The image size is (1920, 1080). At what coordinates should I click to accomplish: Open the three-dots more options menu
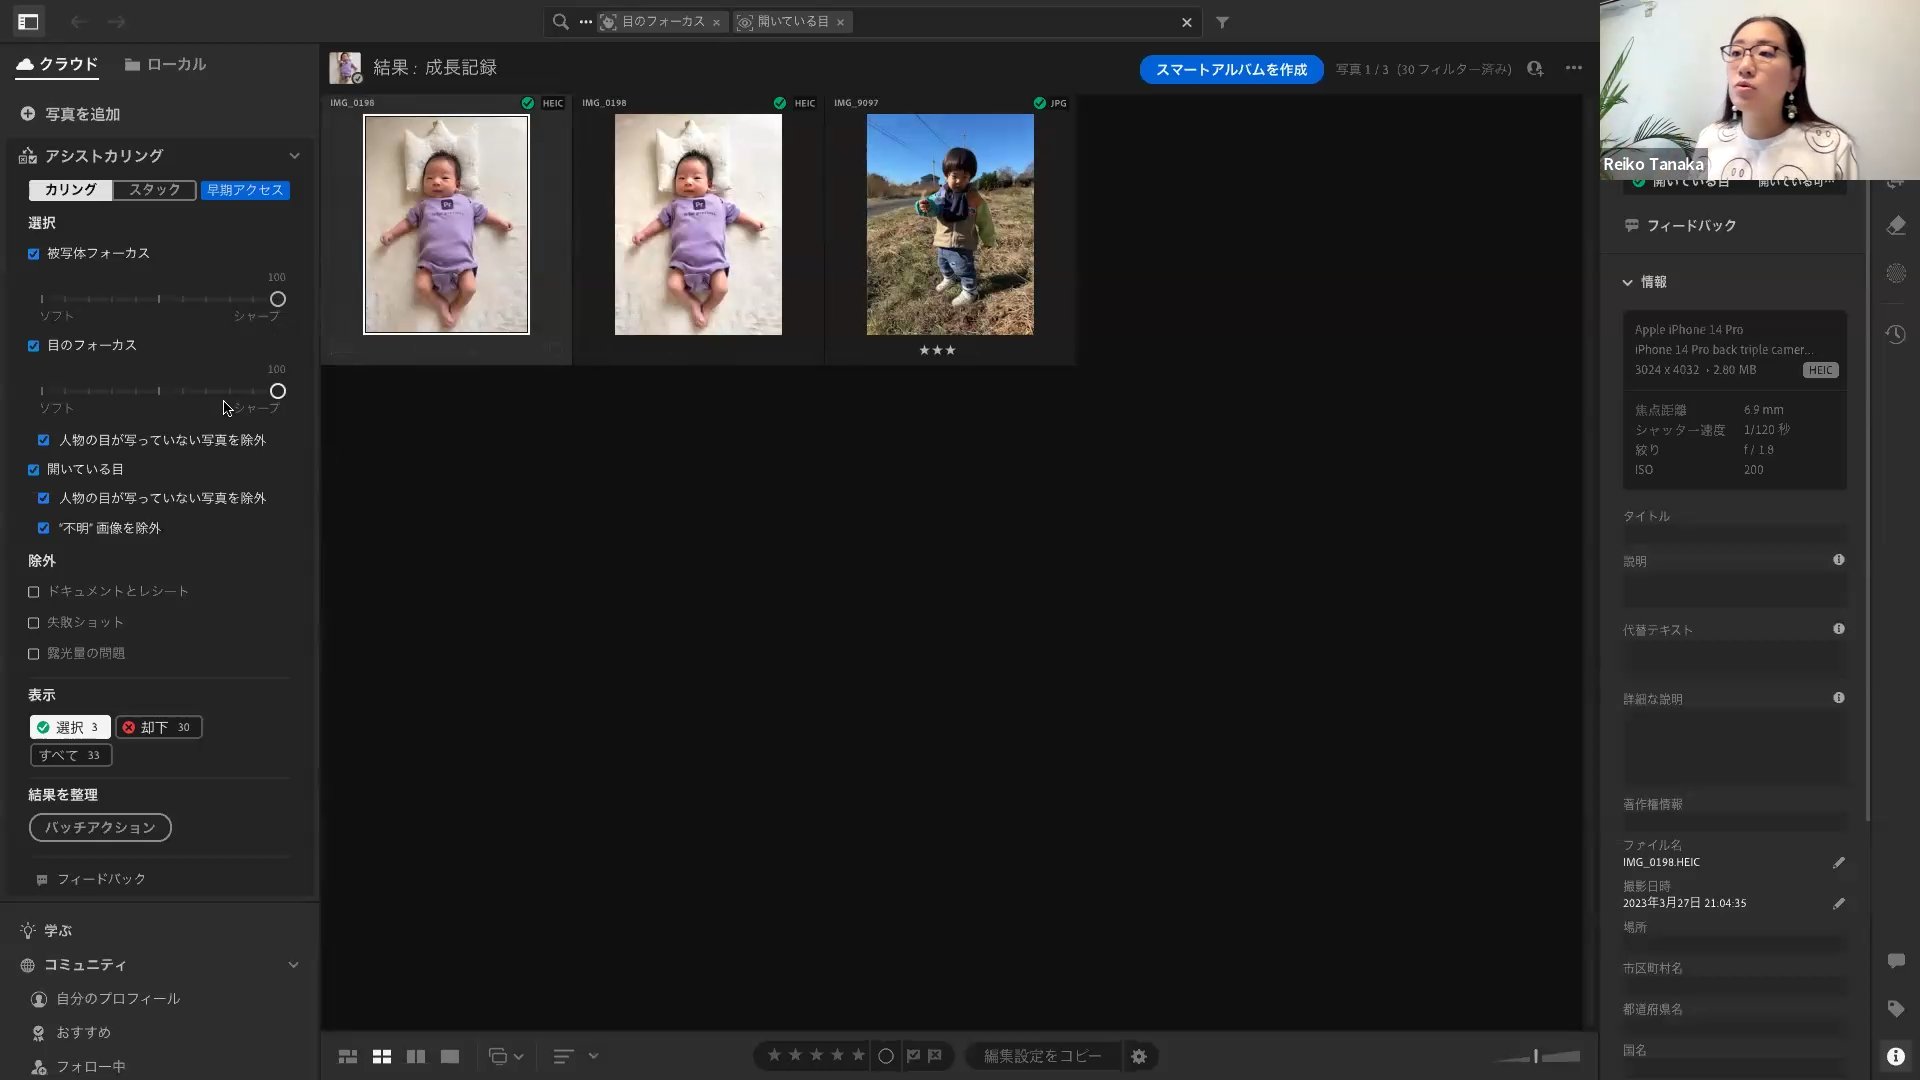(1573, 68)
